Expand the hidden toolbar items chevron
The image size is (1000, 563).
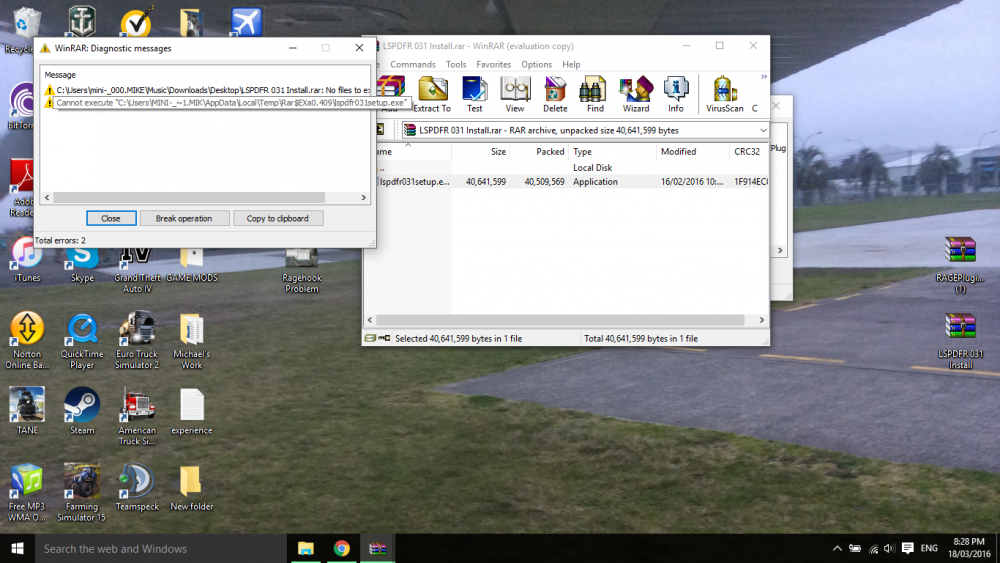[763, 77]
